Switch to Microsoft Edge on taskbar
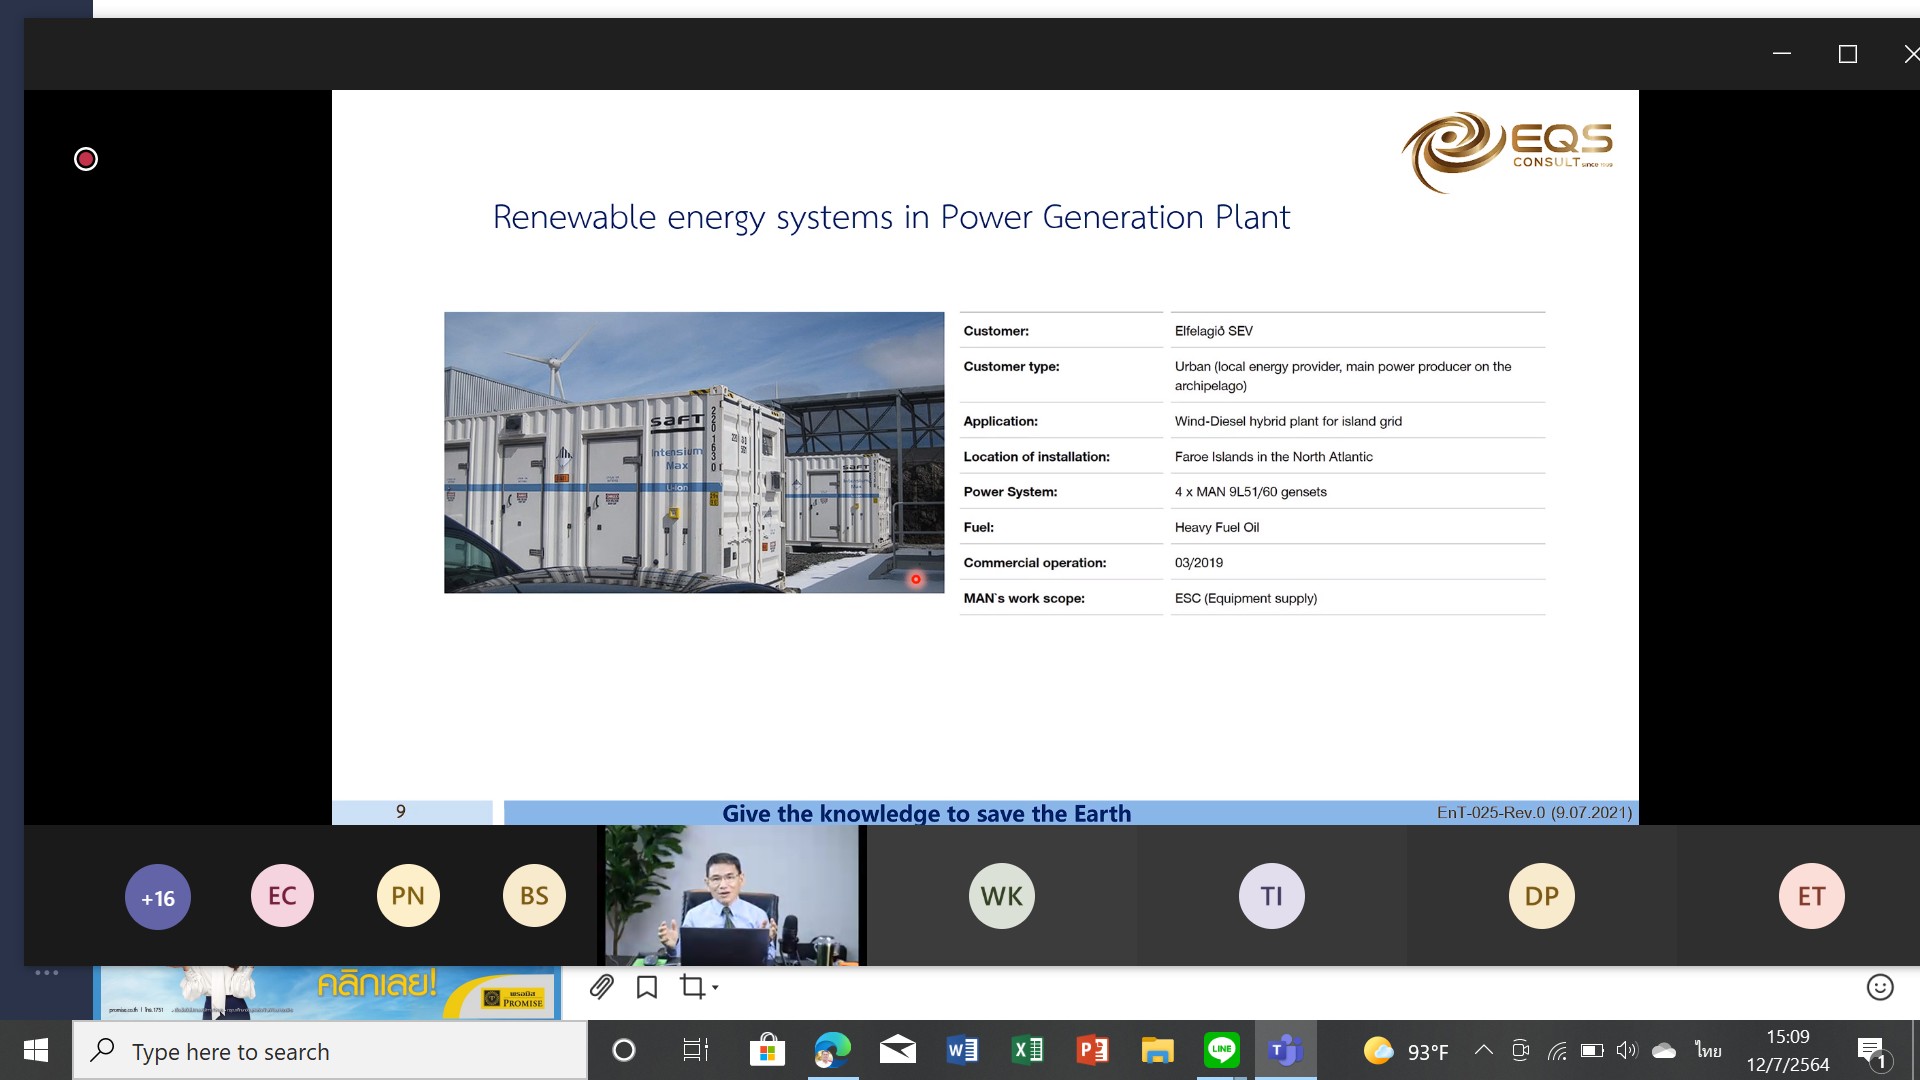Screen dimensions: 1920x1080 (x=832, y=1050)
